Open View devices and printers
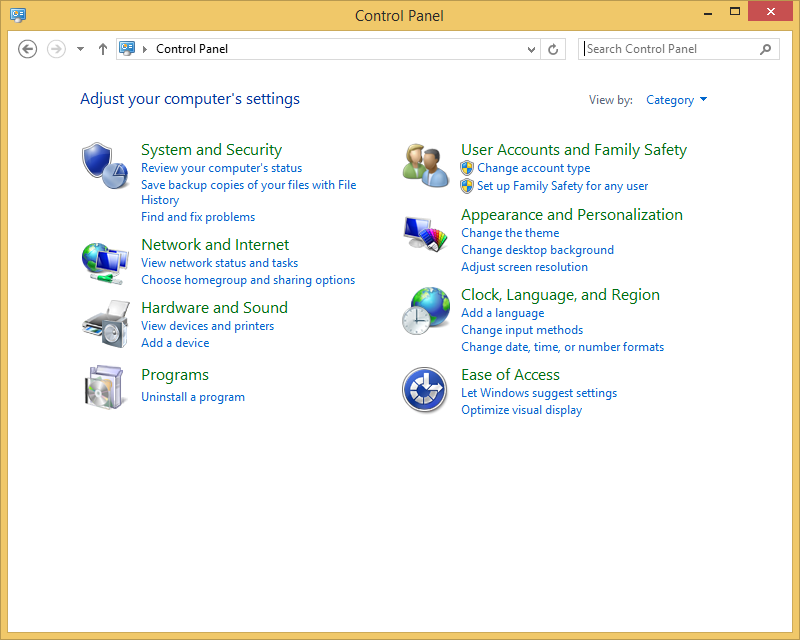 pos(208,326)
